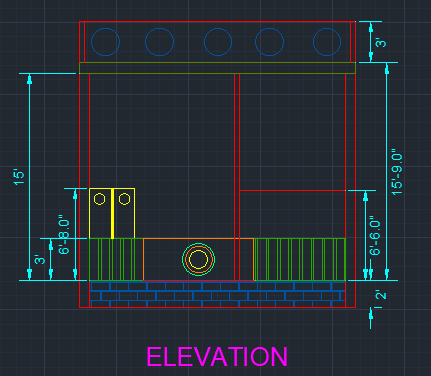Click the lower left 3' dimension label
The image size is (431, 376).
click(x=40, y=260)
